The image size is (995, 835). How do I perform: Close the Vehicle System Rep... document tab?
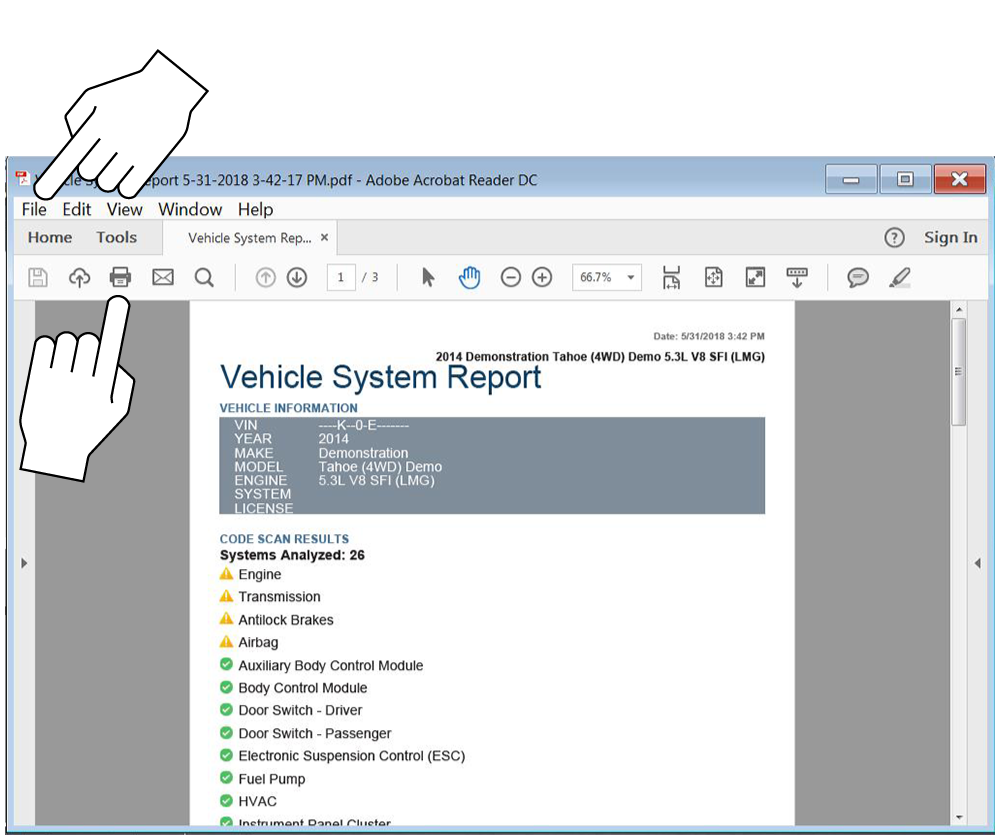coord(325,238)
